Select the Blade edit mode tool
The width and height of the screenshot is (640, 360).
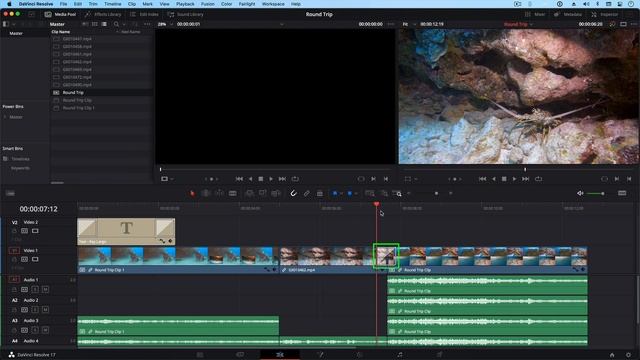click(x=233, y=193)
